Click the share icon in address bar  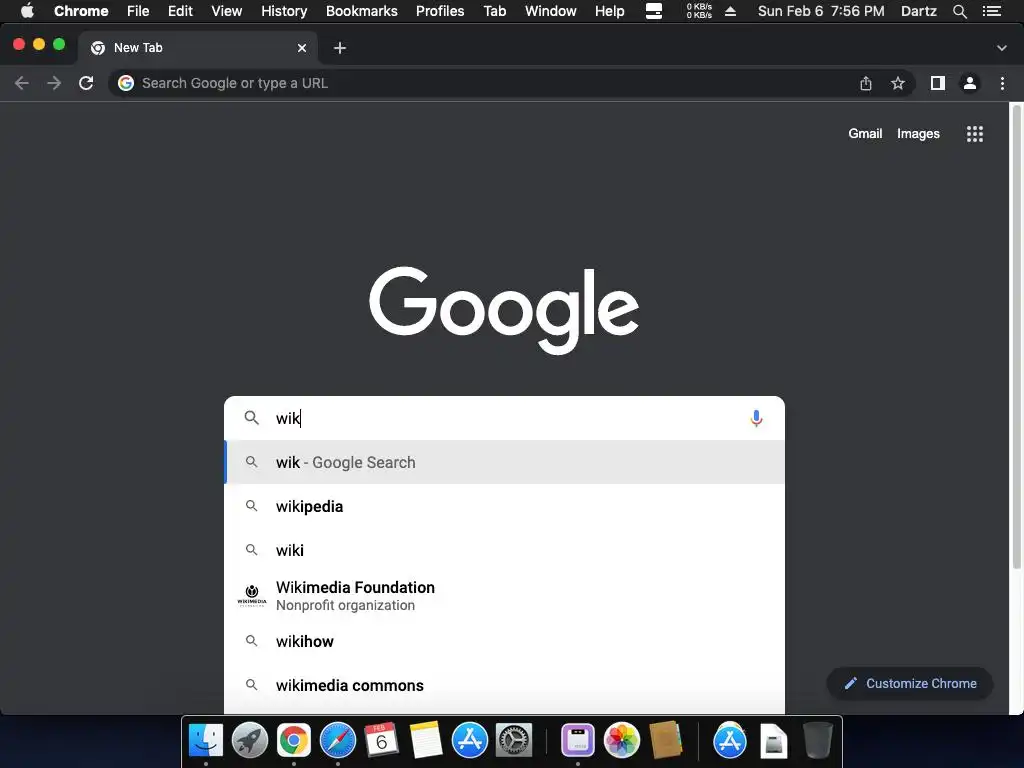pos(866,83)
